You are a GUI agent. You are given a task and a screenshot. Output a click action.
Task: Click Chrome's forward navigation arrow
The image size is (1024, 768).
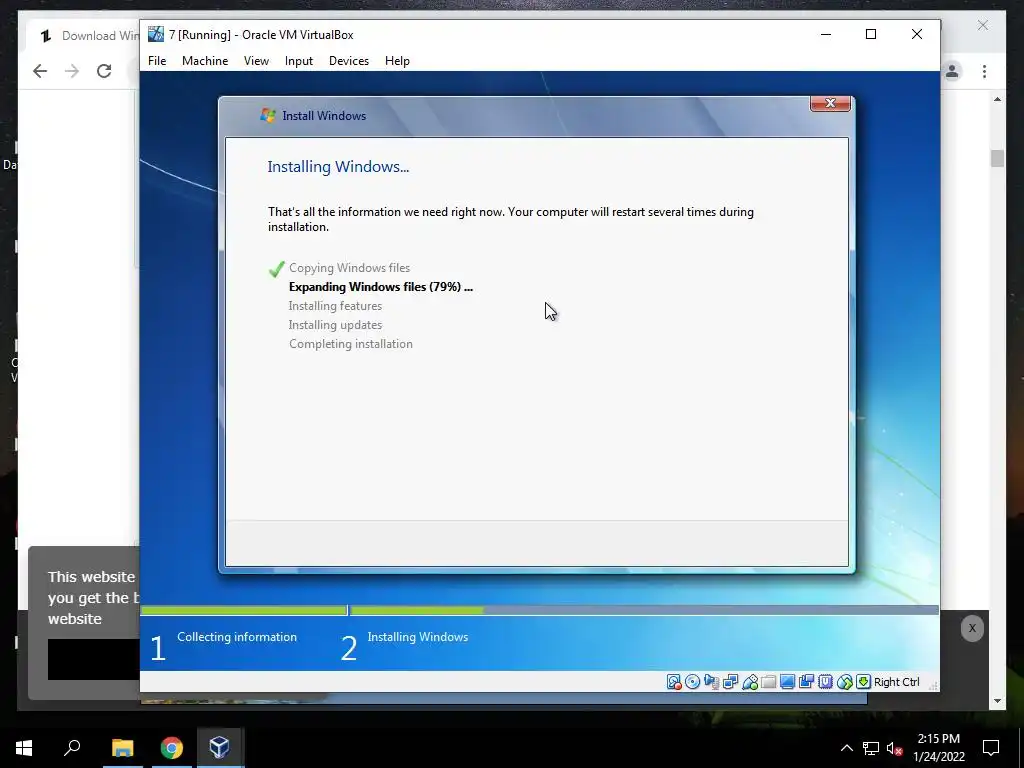point(72,71)
